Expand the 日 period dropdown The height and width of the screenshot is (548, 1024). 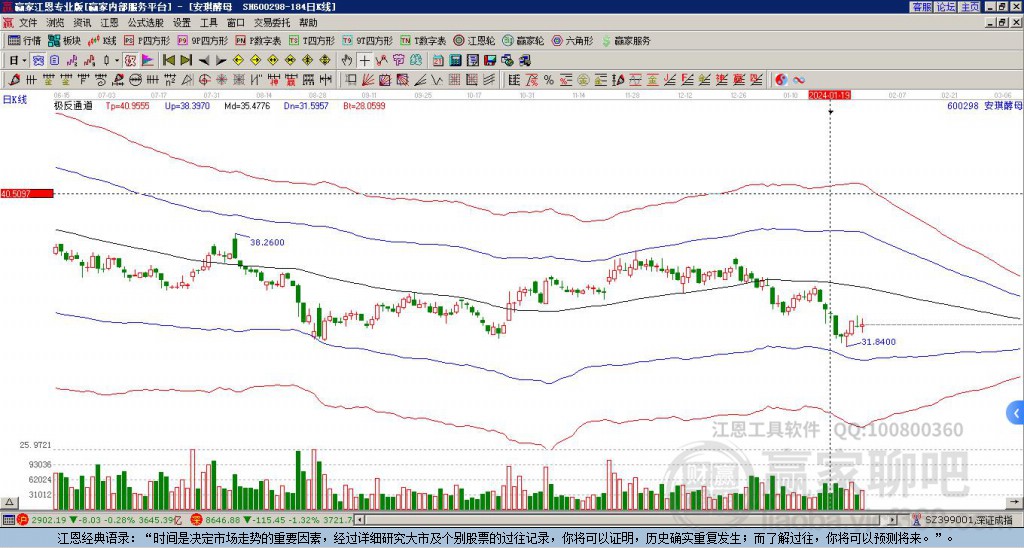[24, 61]
